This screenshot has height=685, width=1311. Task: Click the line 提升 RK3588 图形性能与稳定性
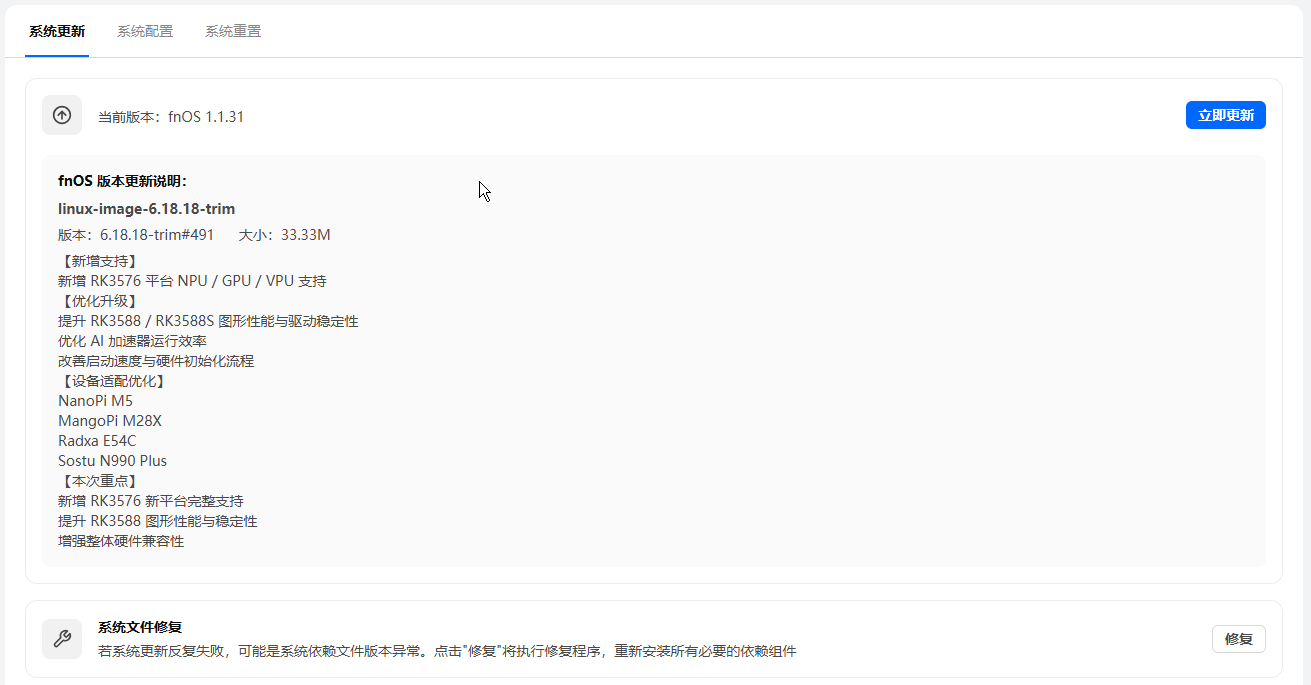(158, 521)
